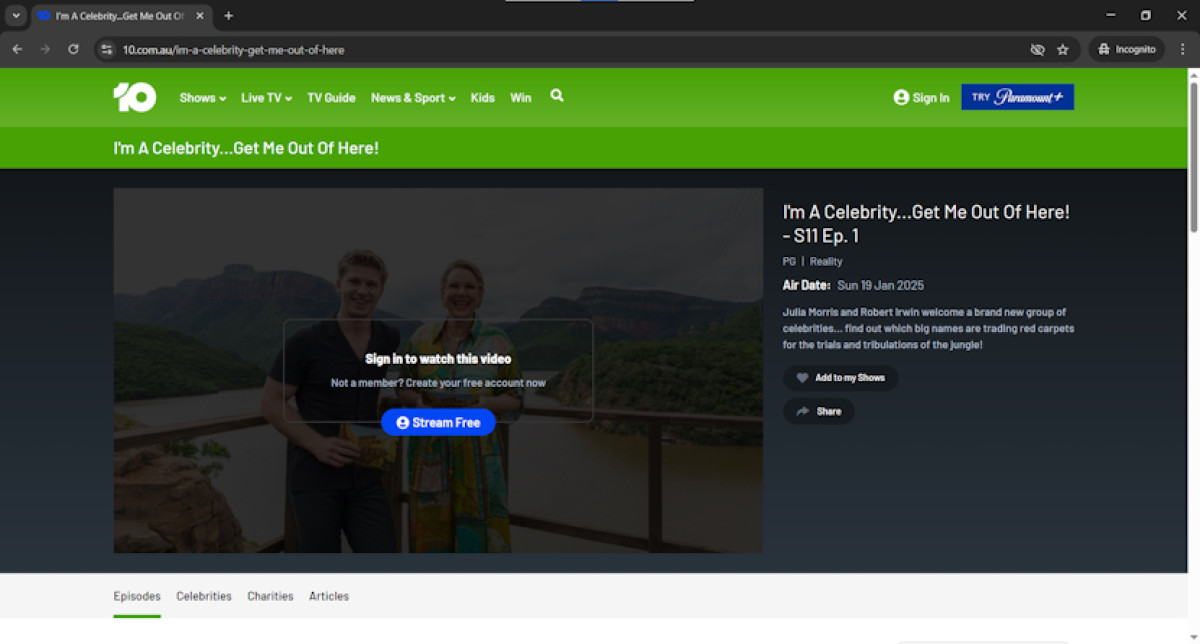Switch to the Celebrities tab

pos(204,596)
